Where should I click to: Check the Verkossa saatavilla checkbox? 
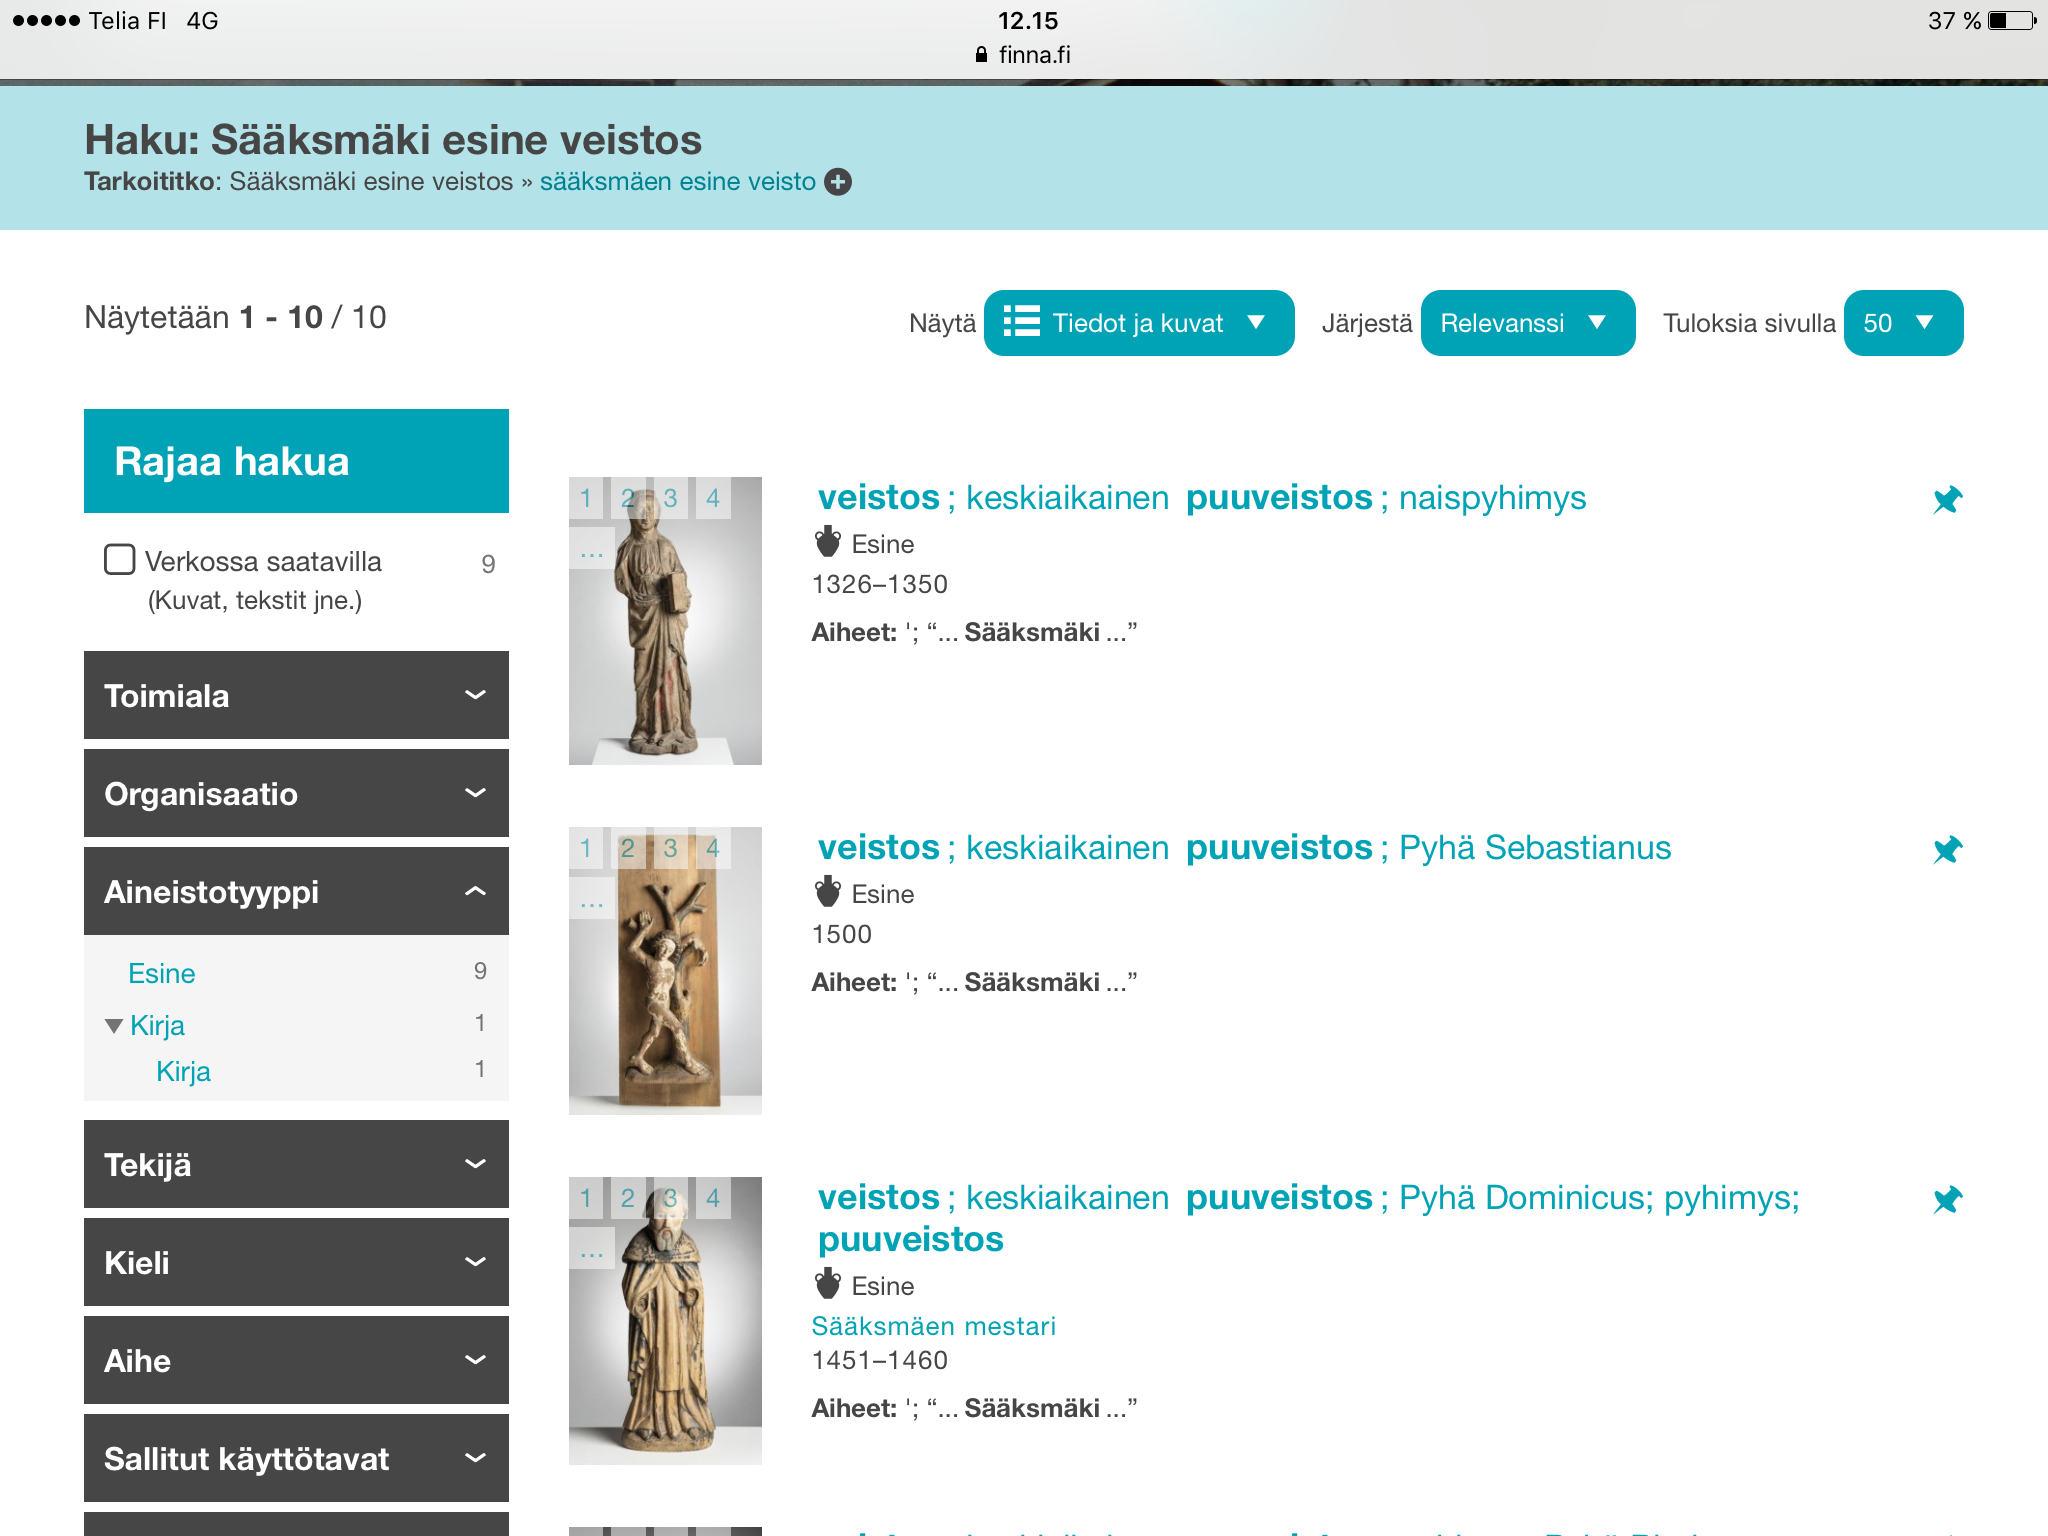pyautogui.click(x=120, y=559)
